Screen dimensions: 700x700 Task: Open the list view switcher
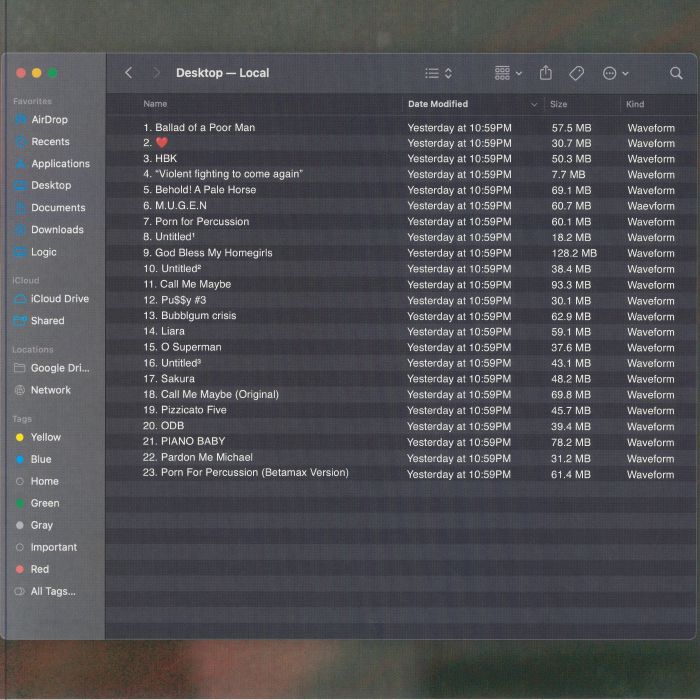tap(438, 73)
